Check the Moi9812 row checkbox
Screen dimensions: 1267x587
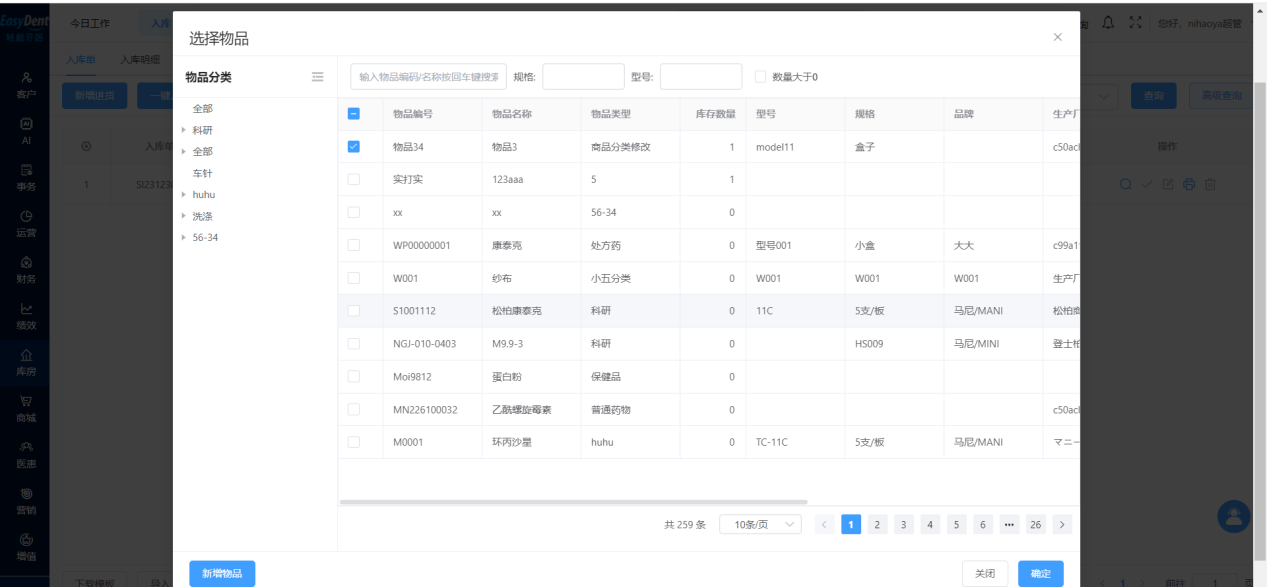pos(353,376)
